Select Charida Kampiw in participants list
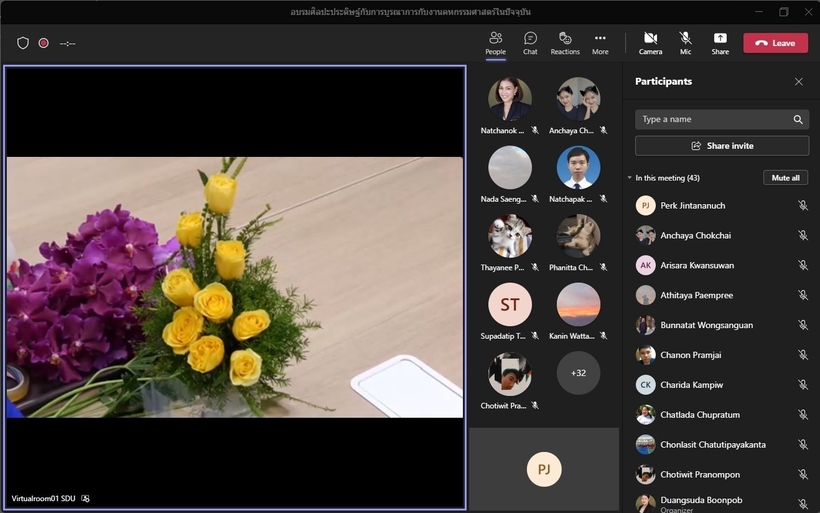Image resolution: width=820 pixels, height=513 pixels. click(722, 385)
